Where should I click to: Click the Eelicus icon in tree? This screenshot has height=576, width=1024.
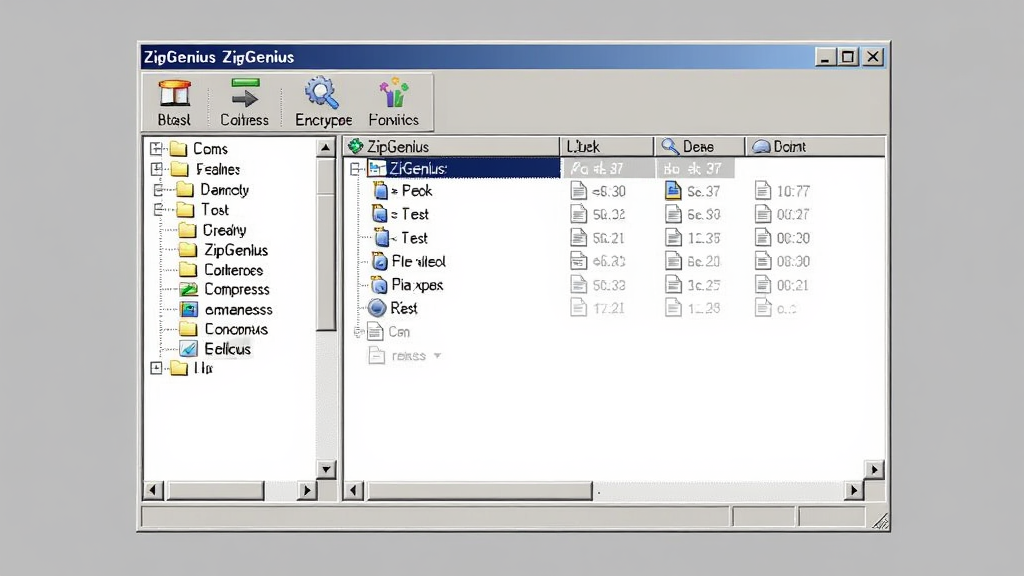[189, 349]
